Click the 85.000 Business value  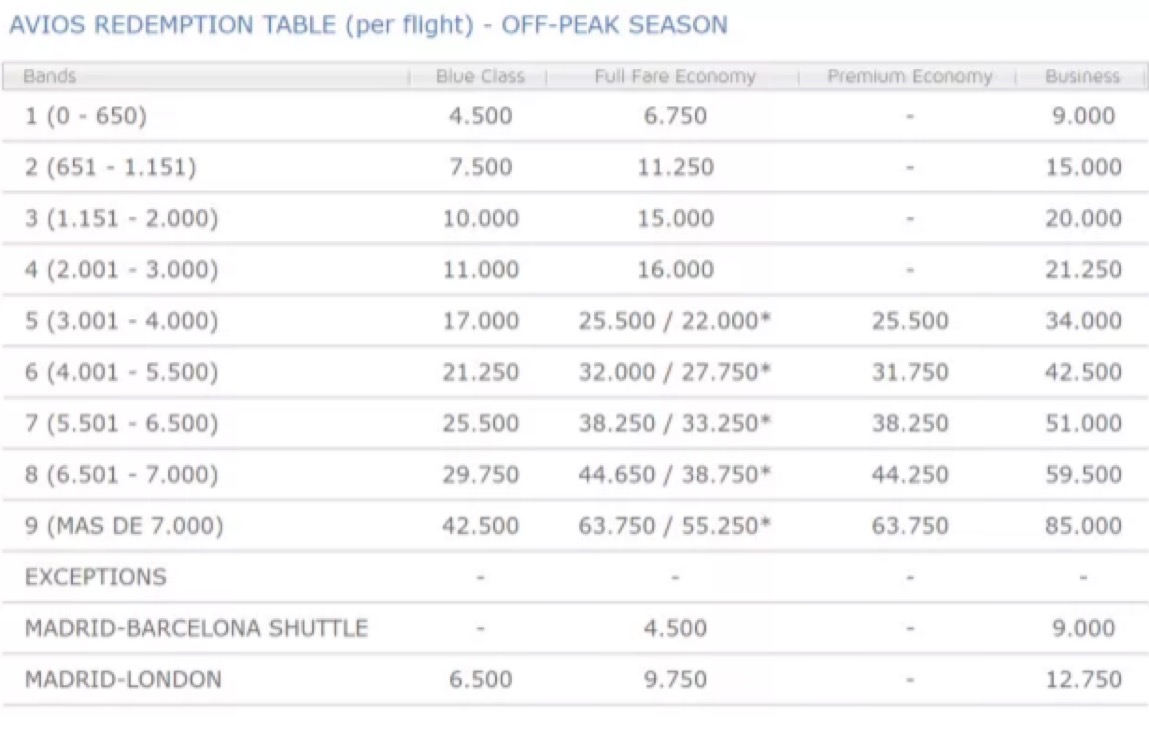(x=1083, y=526)
